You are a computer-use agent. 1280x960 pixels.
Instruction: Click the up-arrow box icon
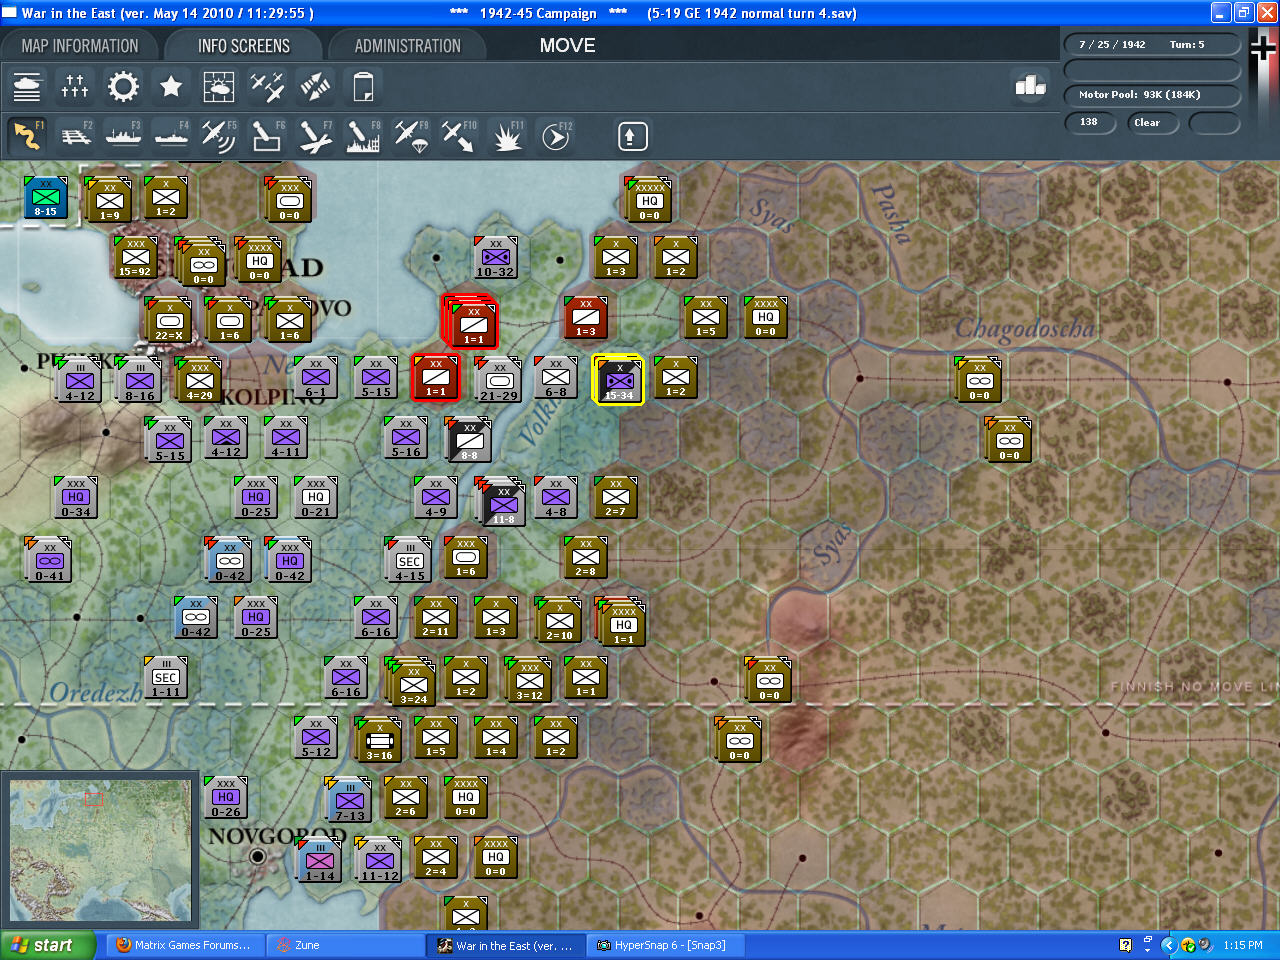click(632, 136)
